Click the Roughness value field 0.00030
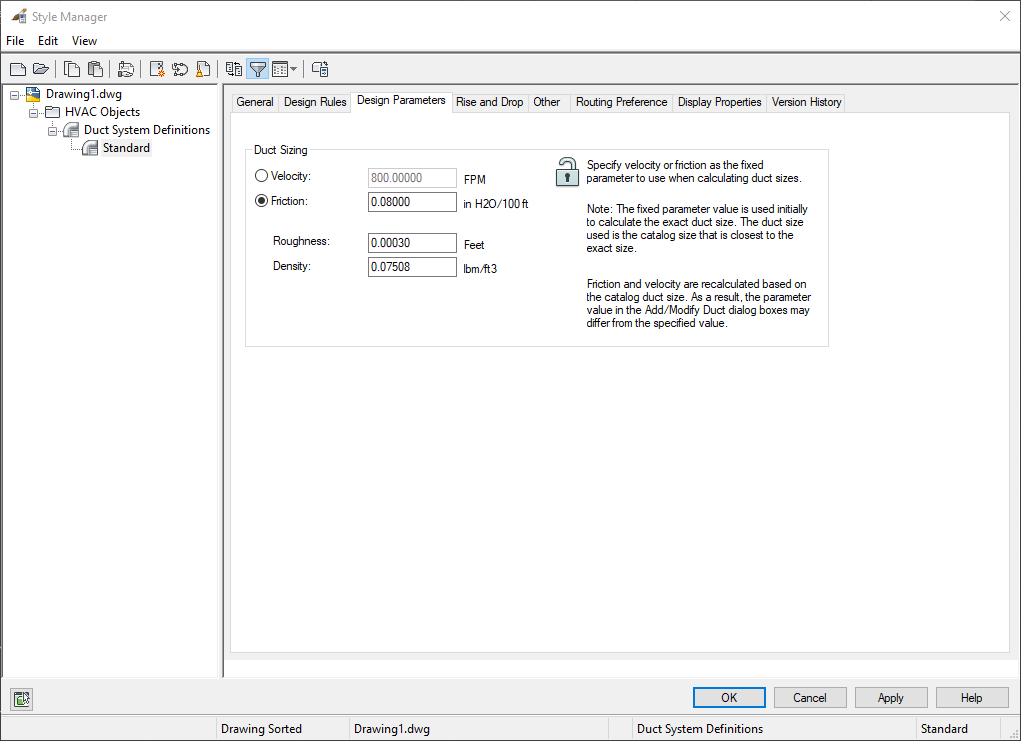Image resolution: width=1021 pixels, height=741 pixels. pos(412,243)
